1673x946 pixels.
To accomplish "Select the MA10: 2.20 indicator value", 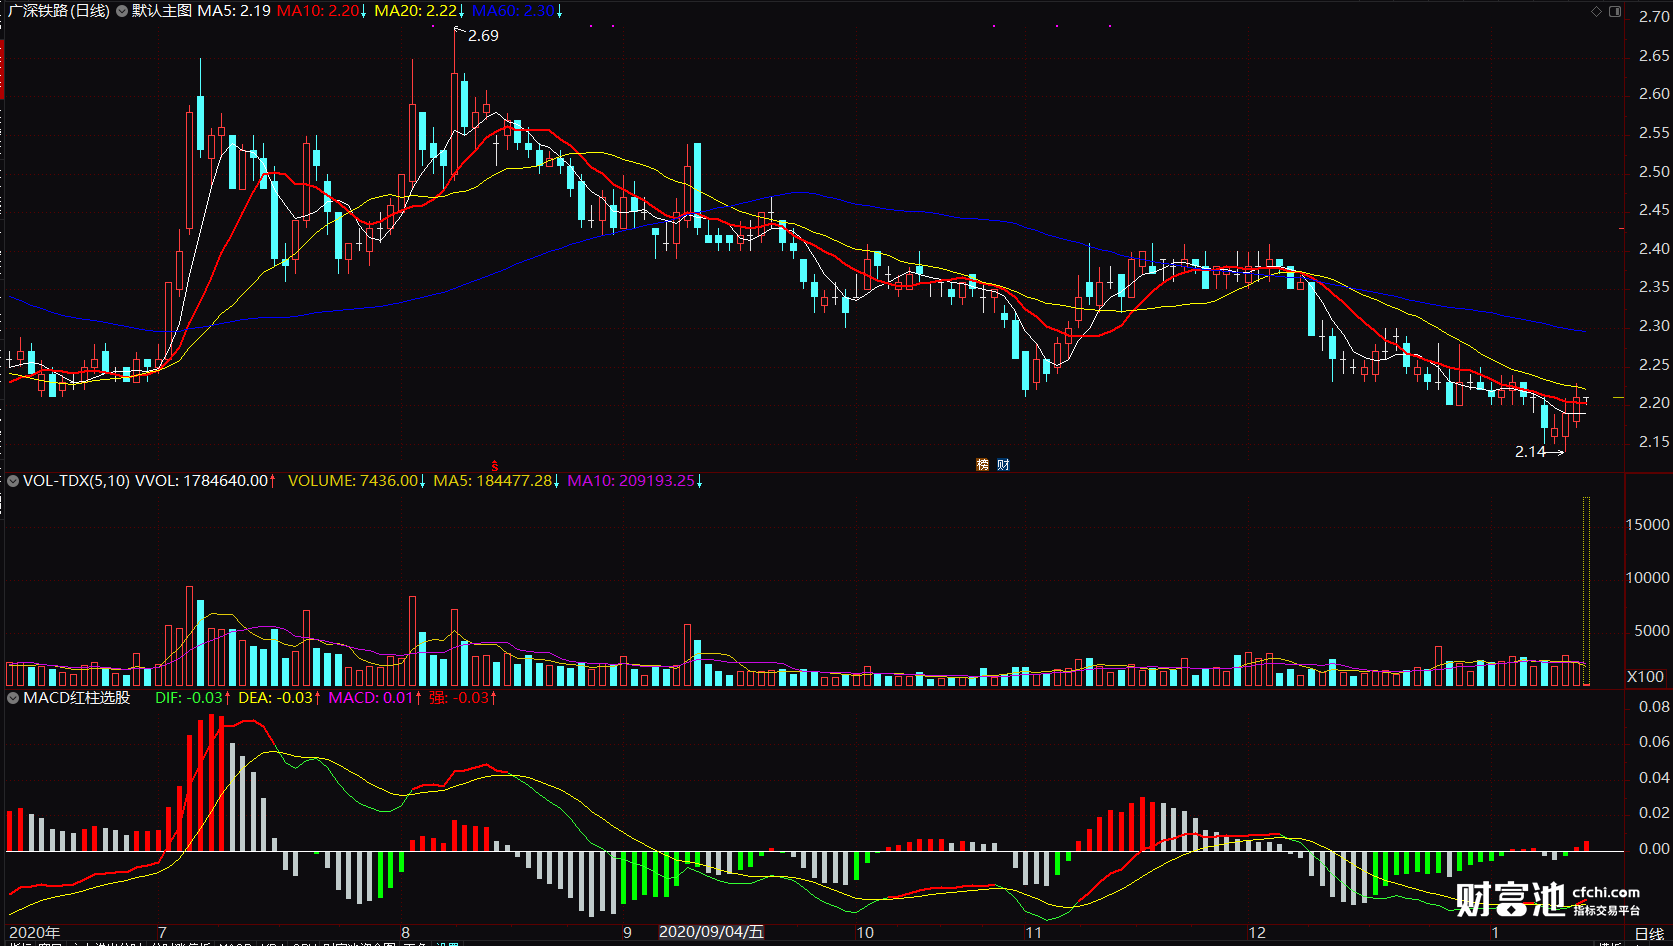I will pos(318,11).
